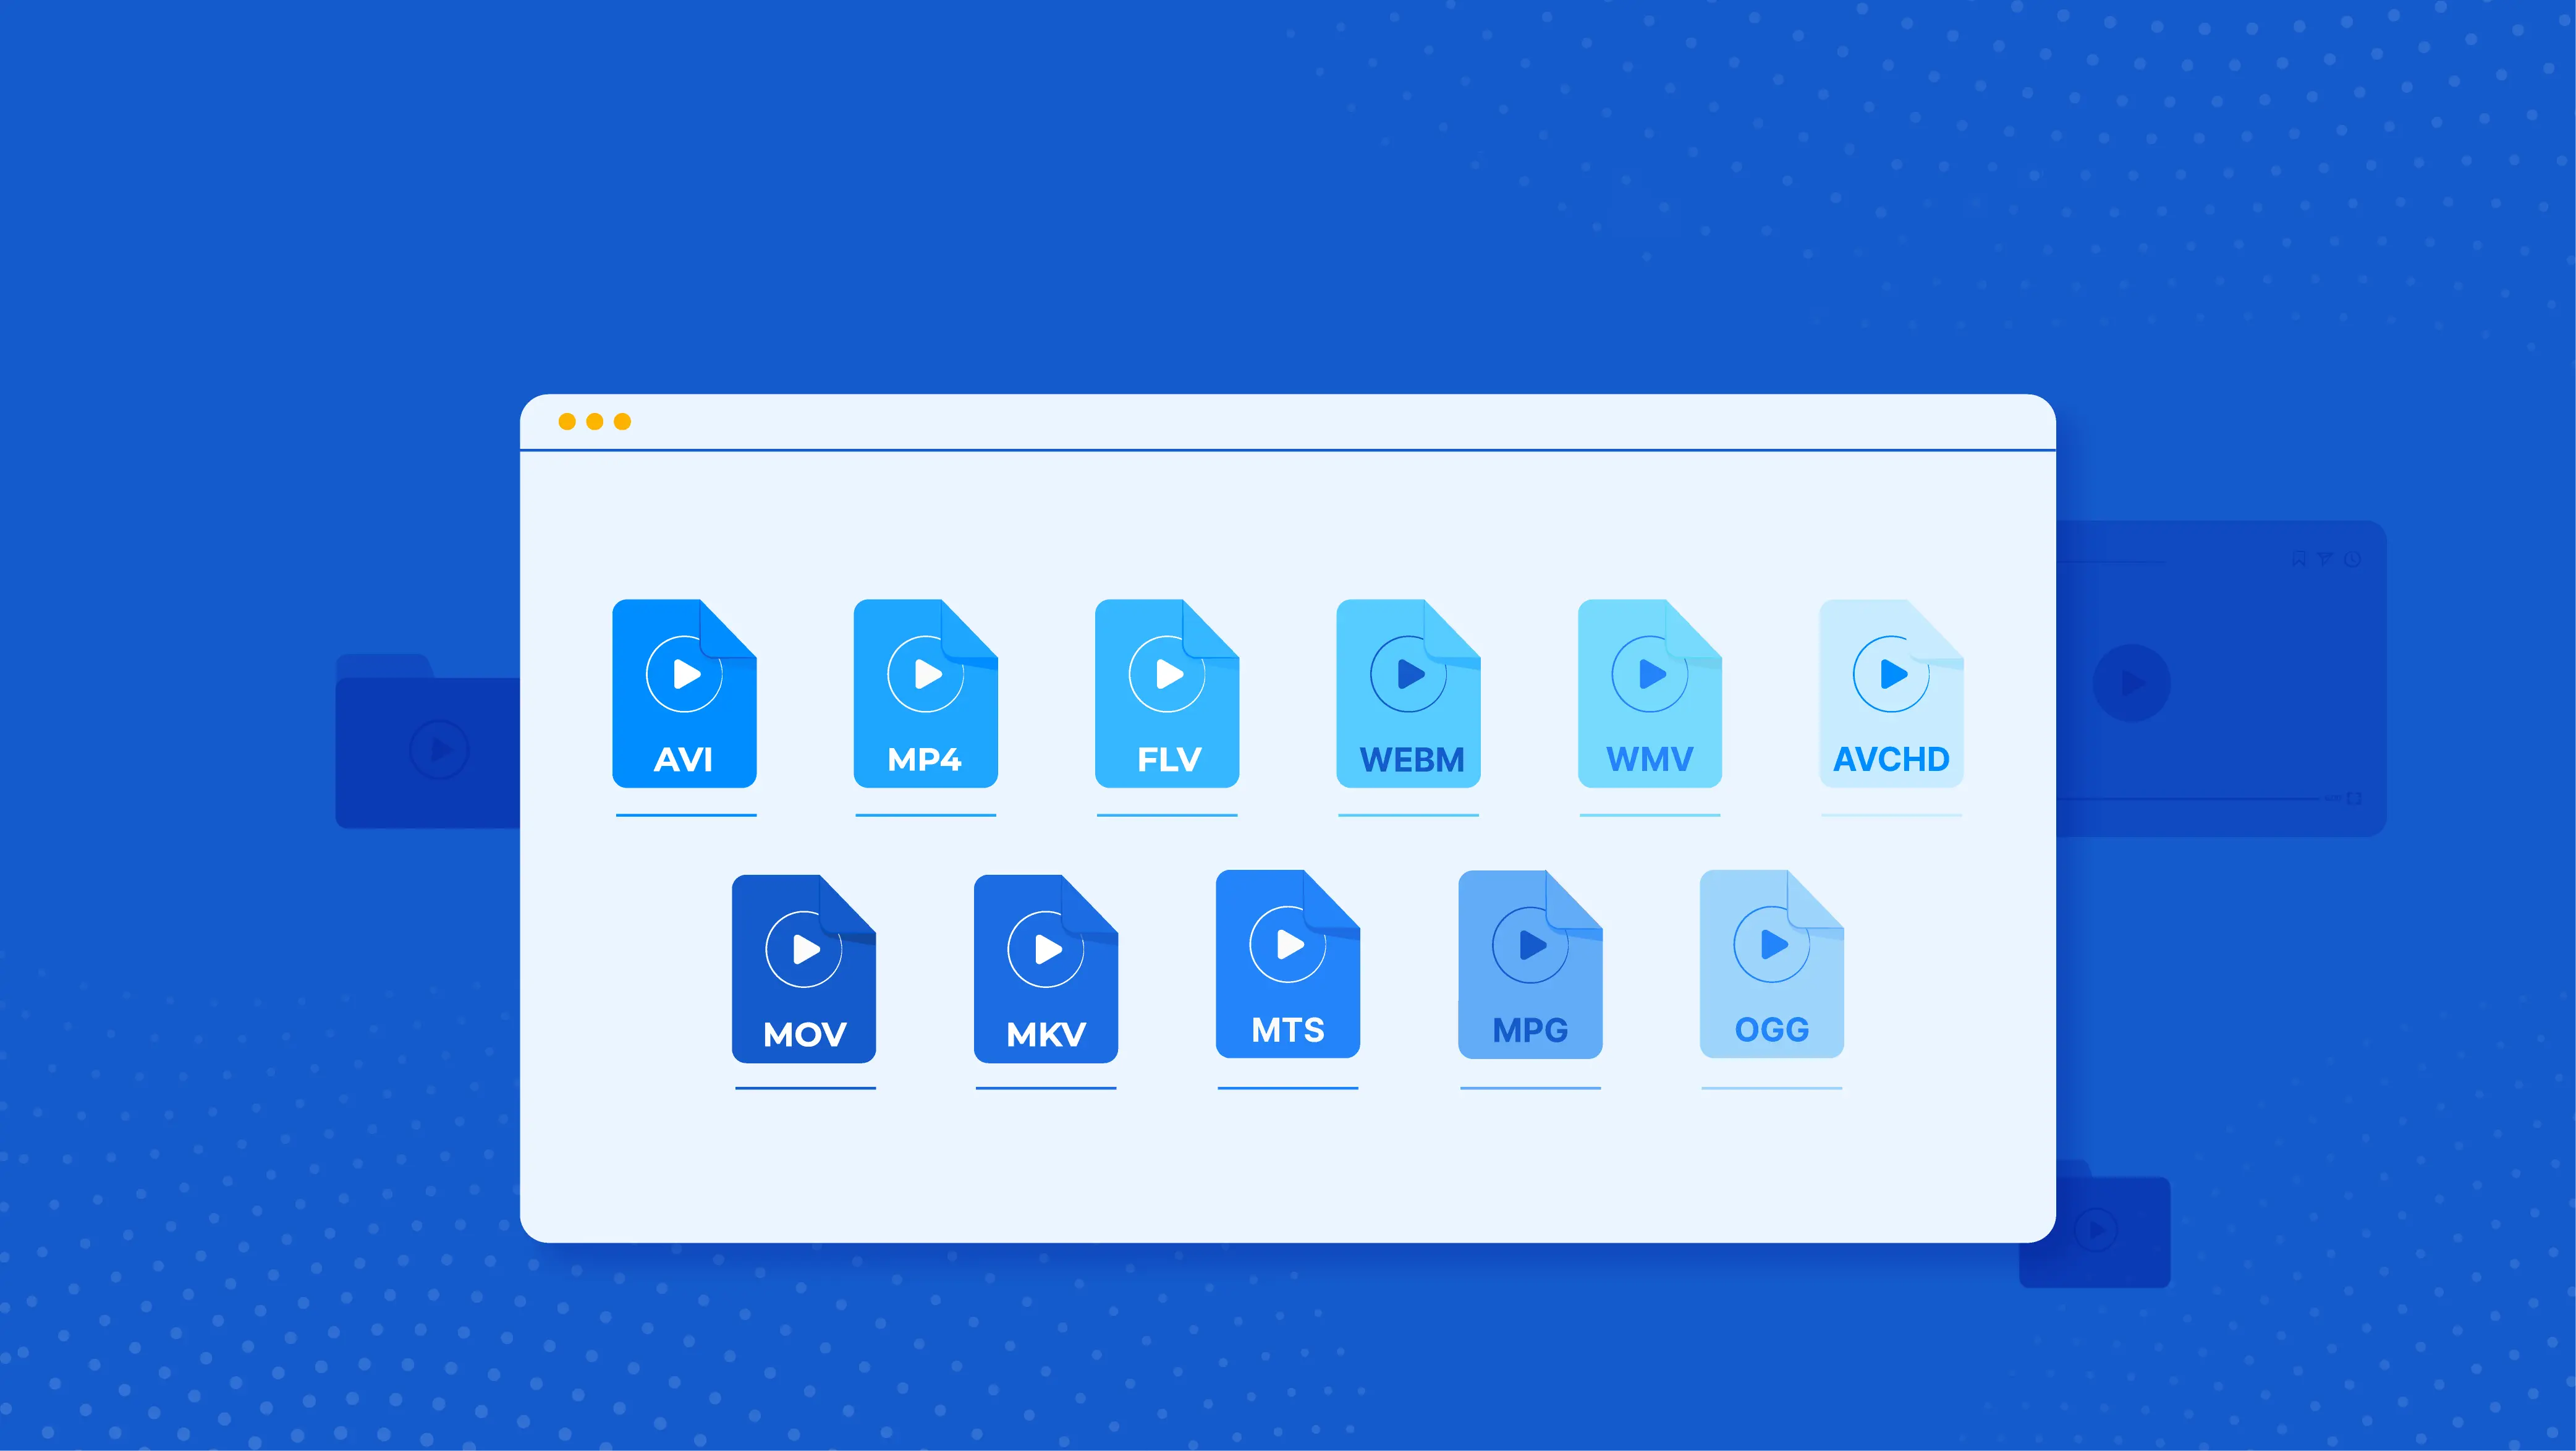Open the MPG video format
The image size is (2576, 1451).
click(1530, 967)
